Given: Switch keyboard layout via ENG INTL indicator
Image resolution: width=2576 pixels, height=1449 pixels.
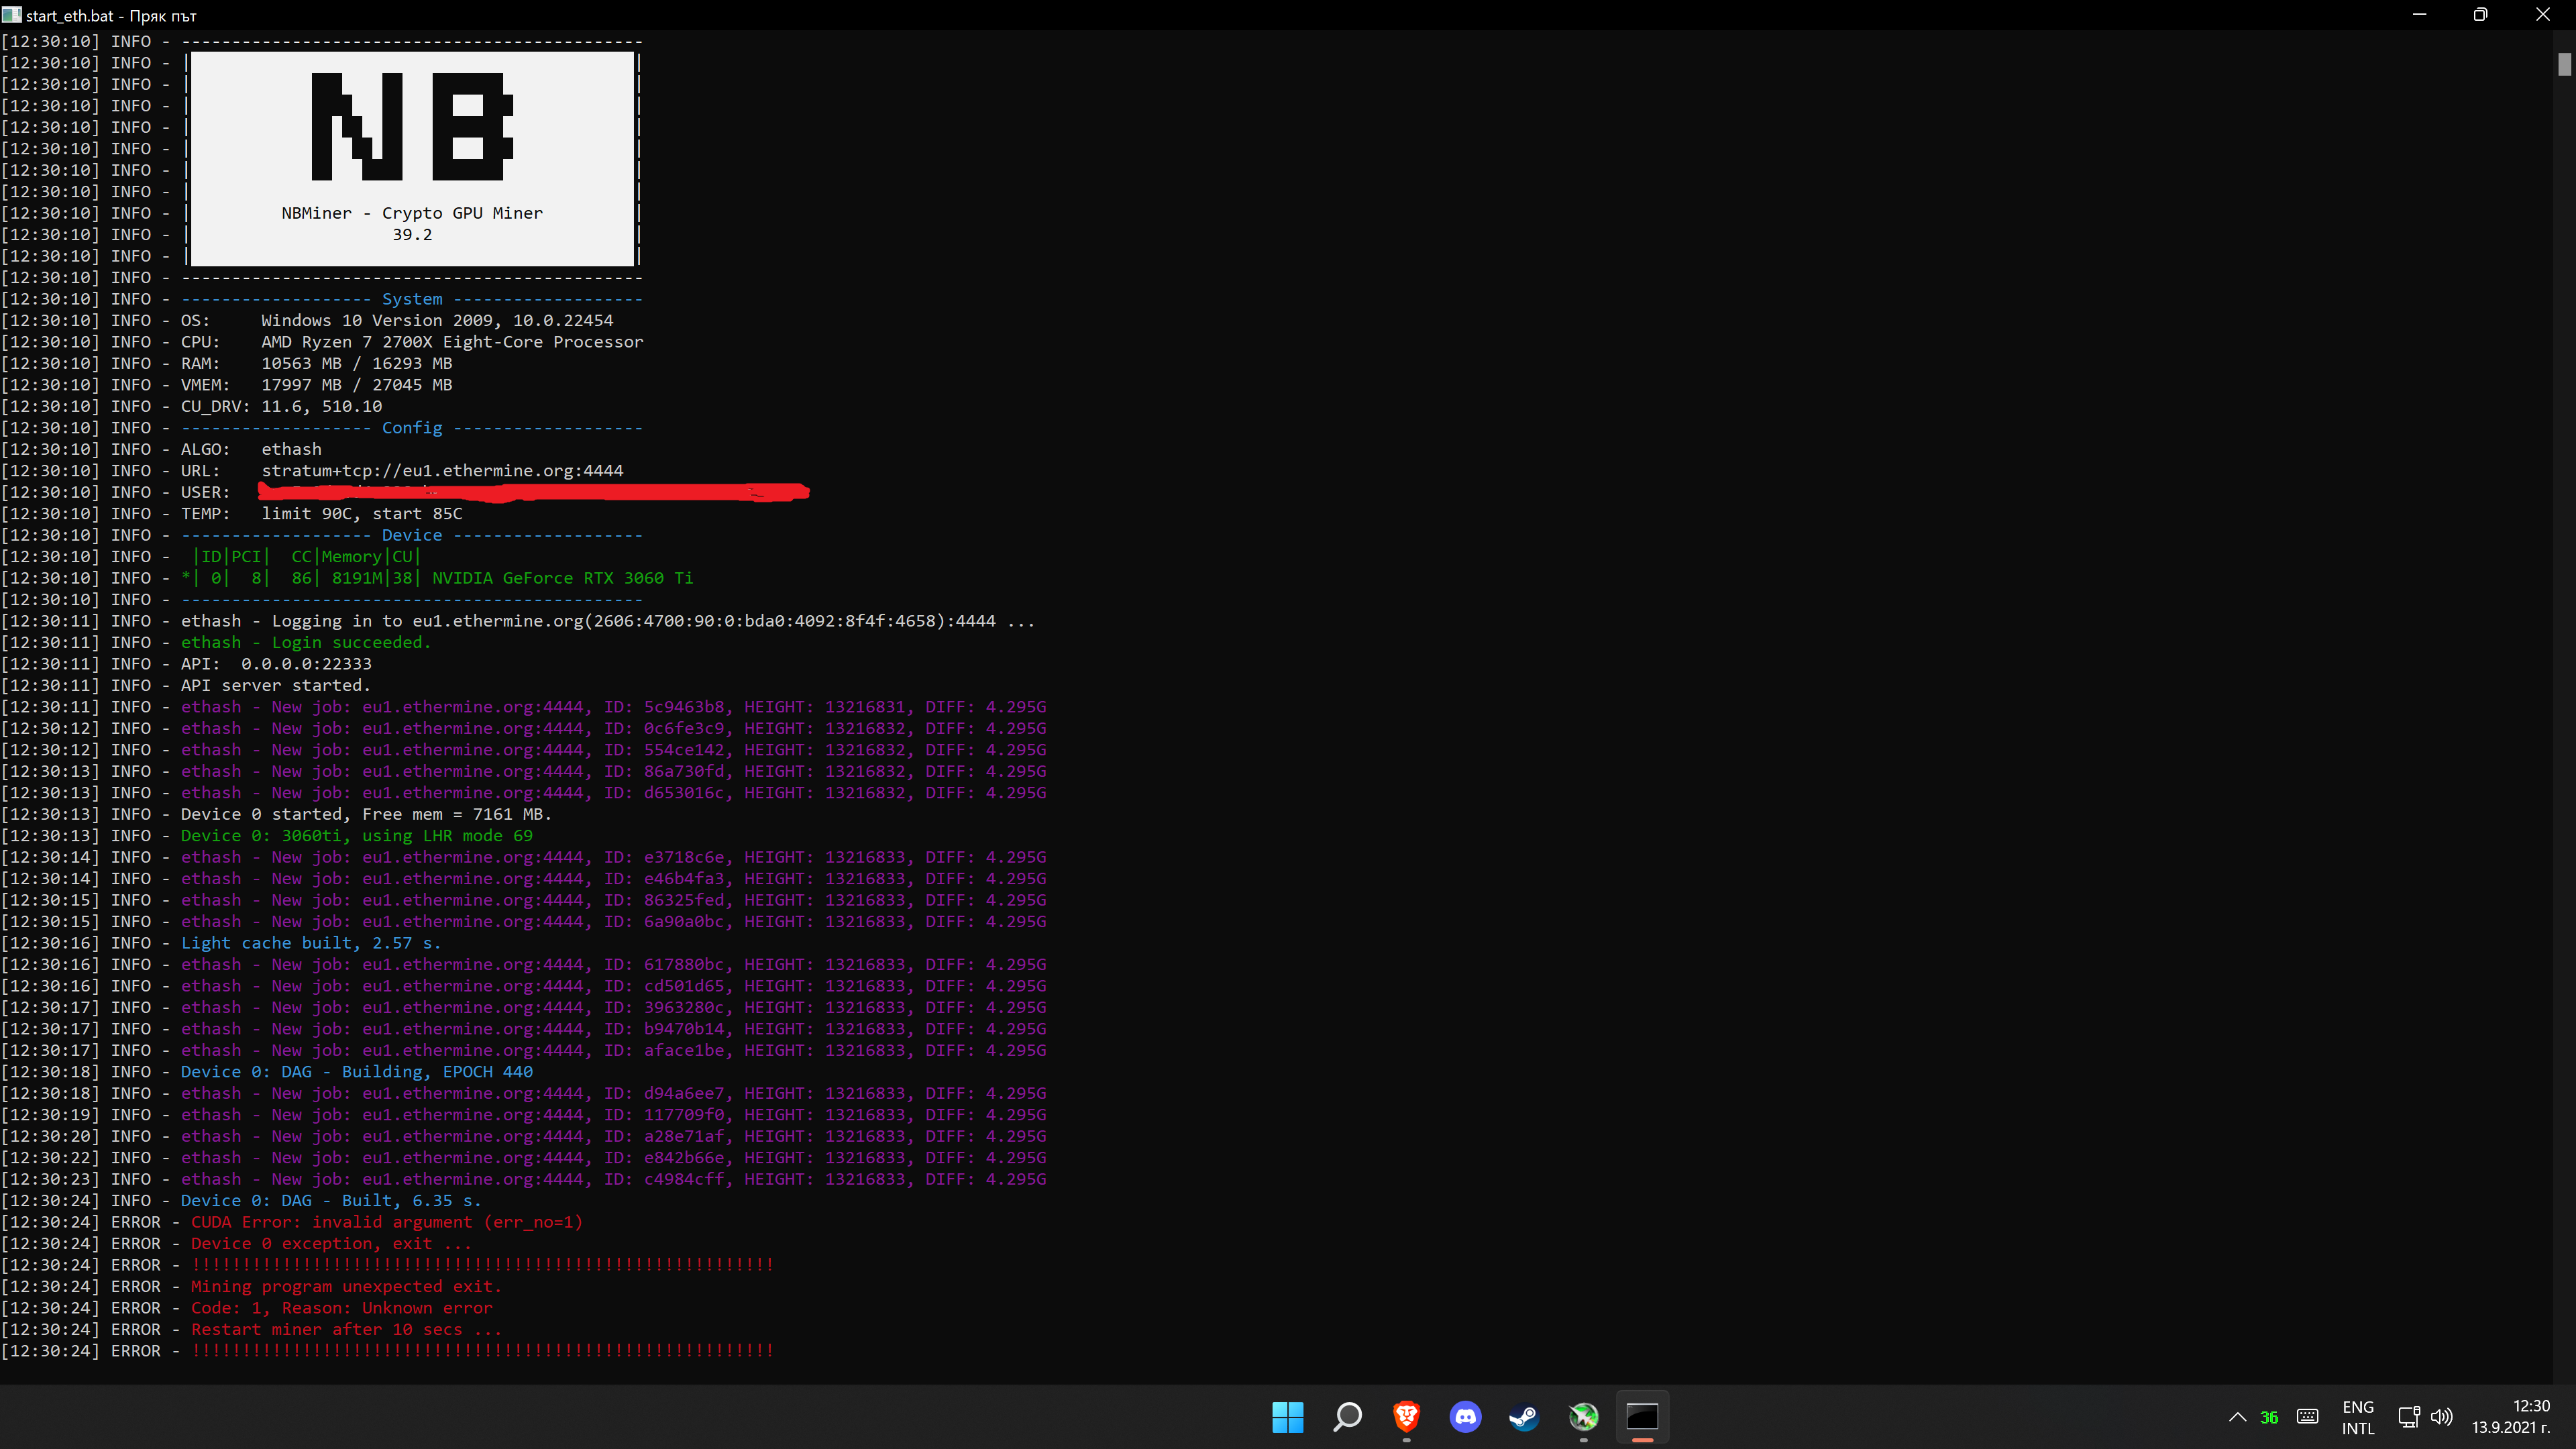Looking at the screenshot, I should [2358, 1417].
